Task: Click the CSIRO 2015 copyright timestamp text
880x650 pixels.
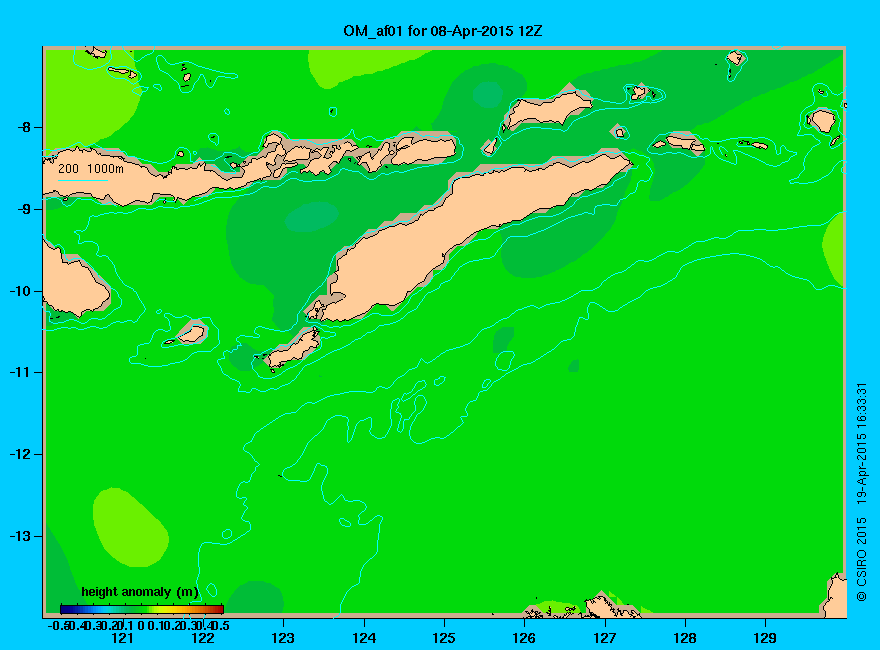Action: tap(862, 492)
